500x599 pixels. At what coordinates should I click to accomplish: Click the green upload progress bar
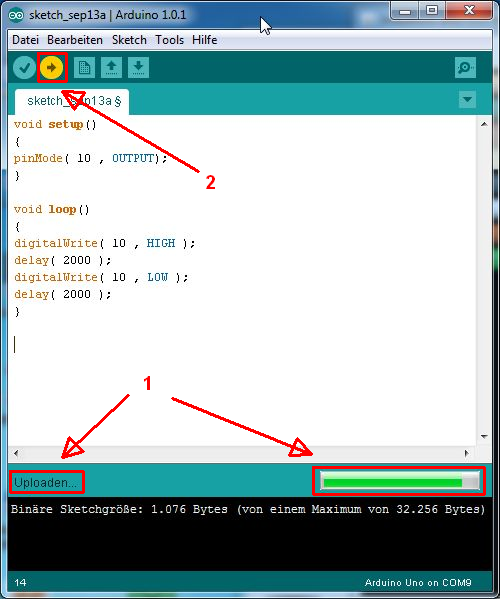[x=400, y=481]
